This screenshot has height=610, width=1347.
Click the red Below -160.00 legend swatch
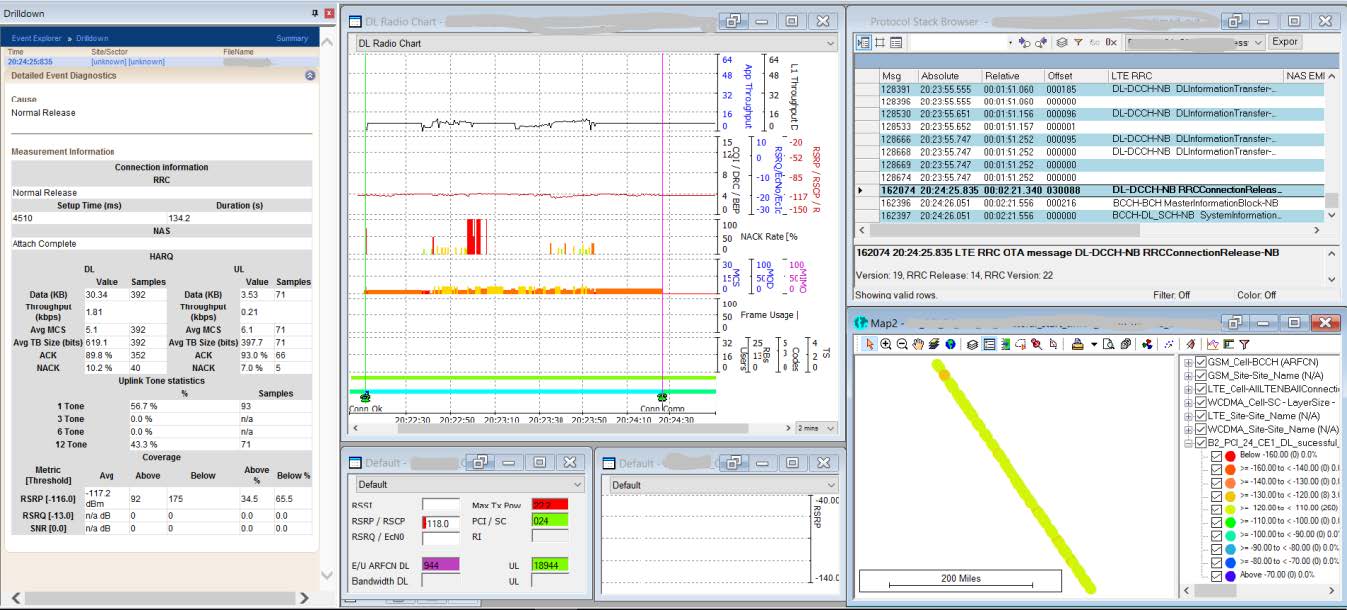[1232, 455]
